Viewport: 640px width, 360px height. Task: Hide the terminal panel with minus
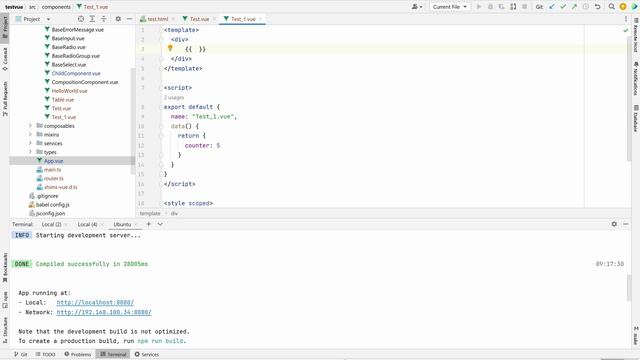click(626, 224)
